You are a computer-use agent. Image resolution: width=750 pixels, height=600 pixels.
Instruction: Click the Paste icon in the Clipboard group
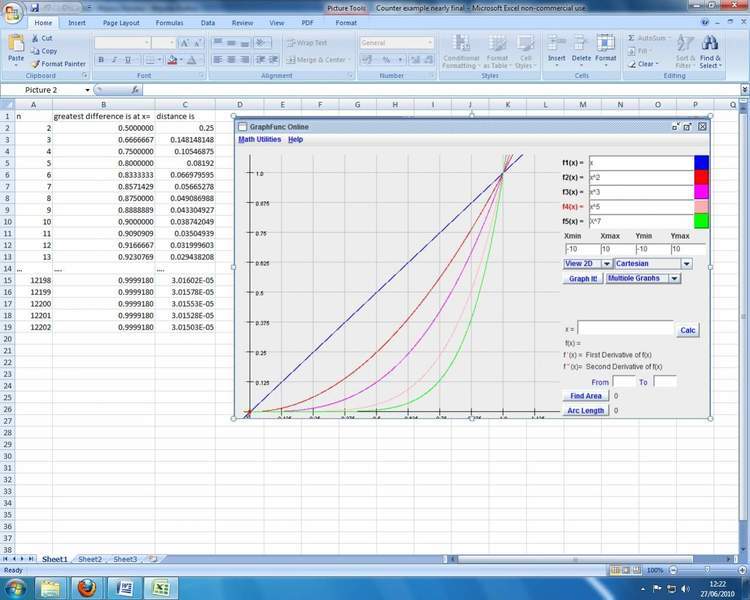[x=16, y=45]
